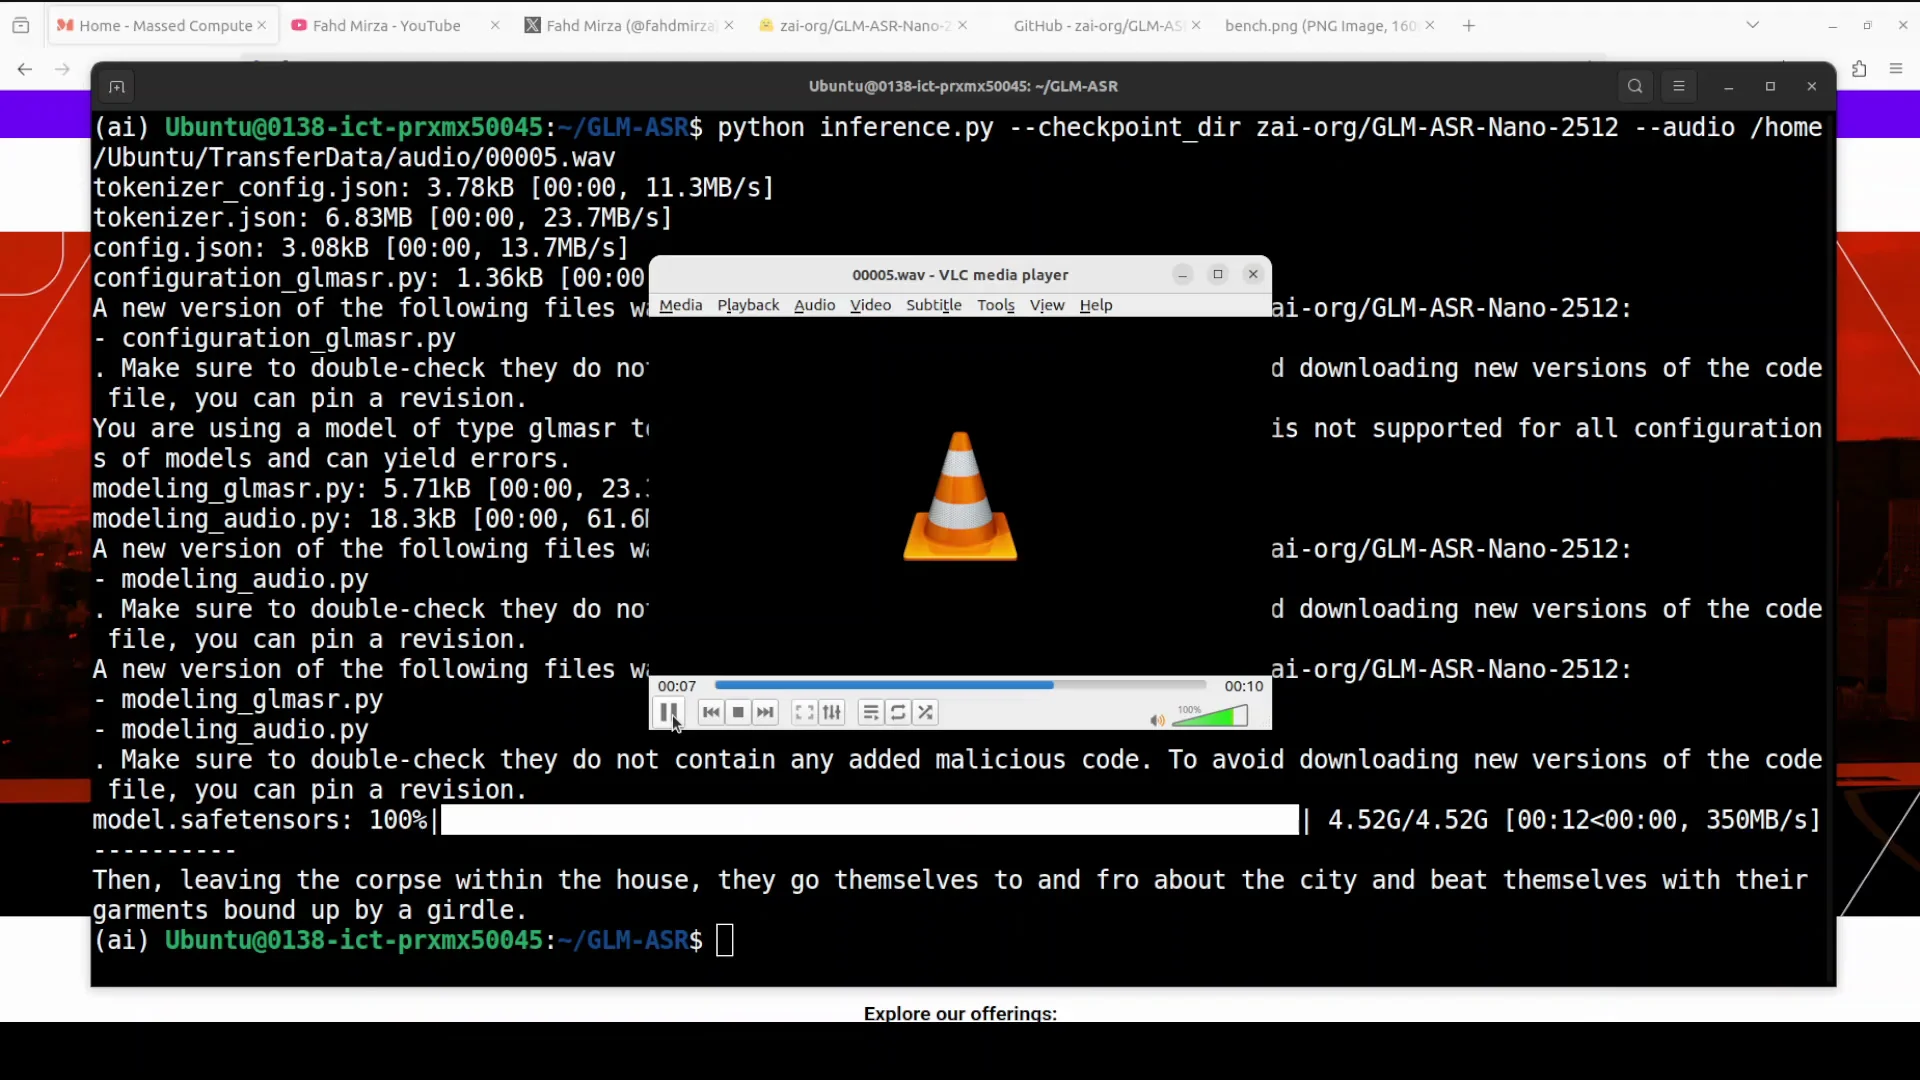Show the VLC playlist

871,711
